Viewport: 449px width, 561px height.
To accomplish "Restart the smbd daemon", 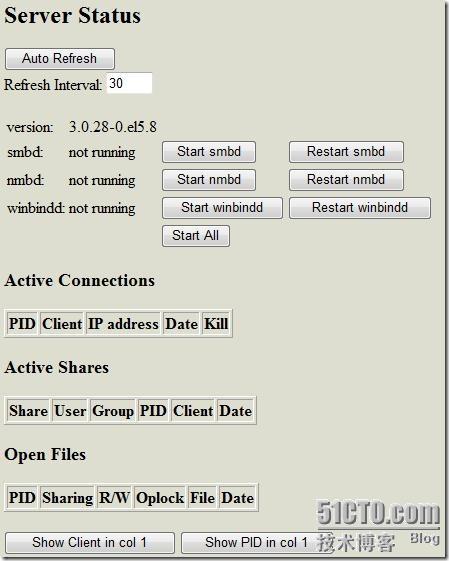I will click(x=346, y=152).
